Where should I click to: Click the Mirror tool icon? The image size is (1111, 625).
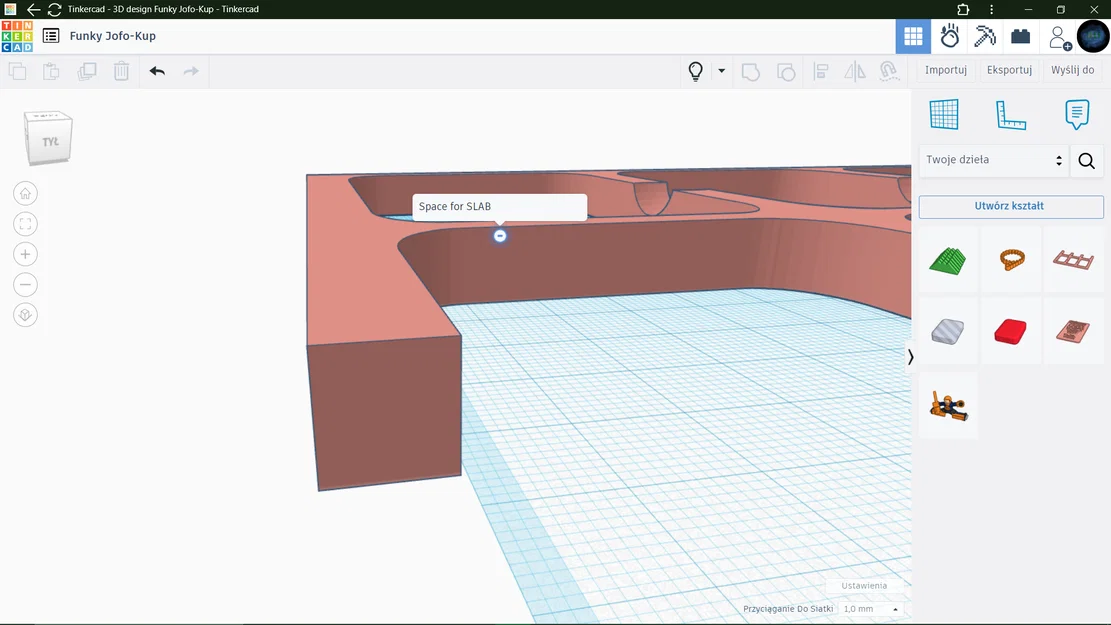(855, 72)
